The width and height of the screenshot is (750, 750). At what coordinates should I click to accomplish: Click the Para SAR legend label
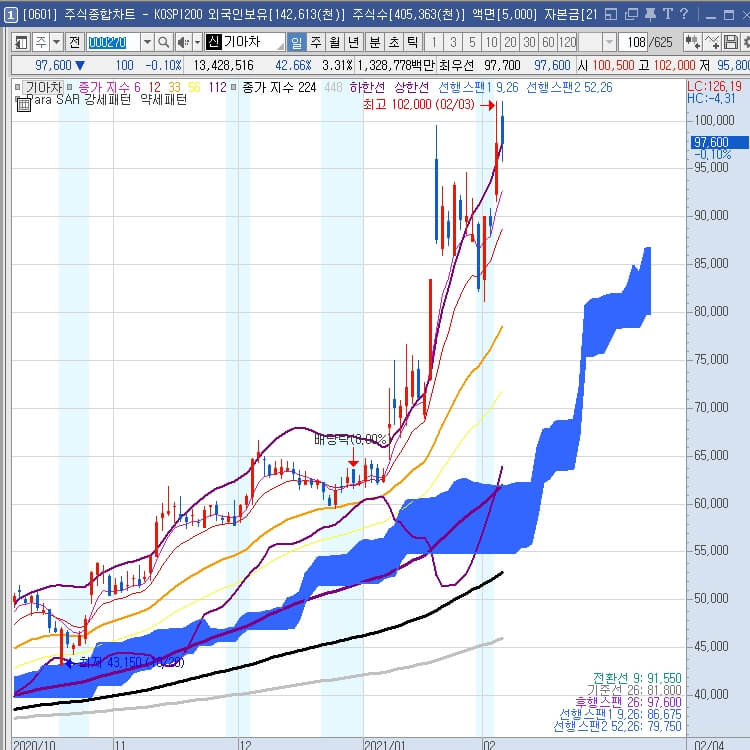pos(54,100)
